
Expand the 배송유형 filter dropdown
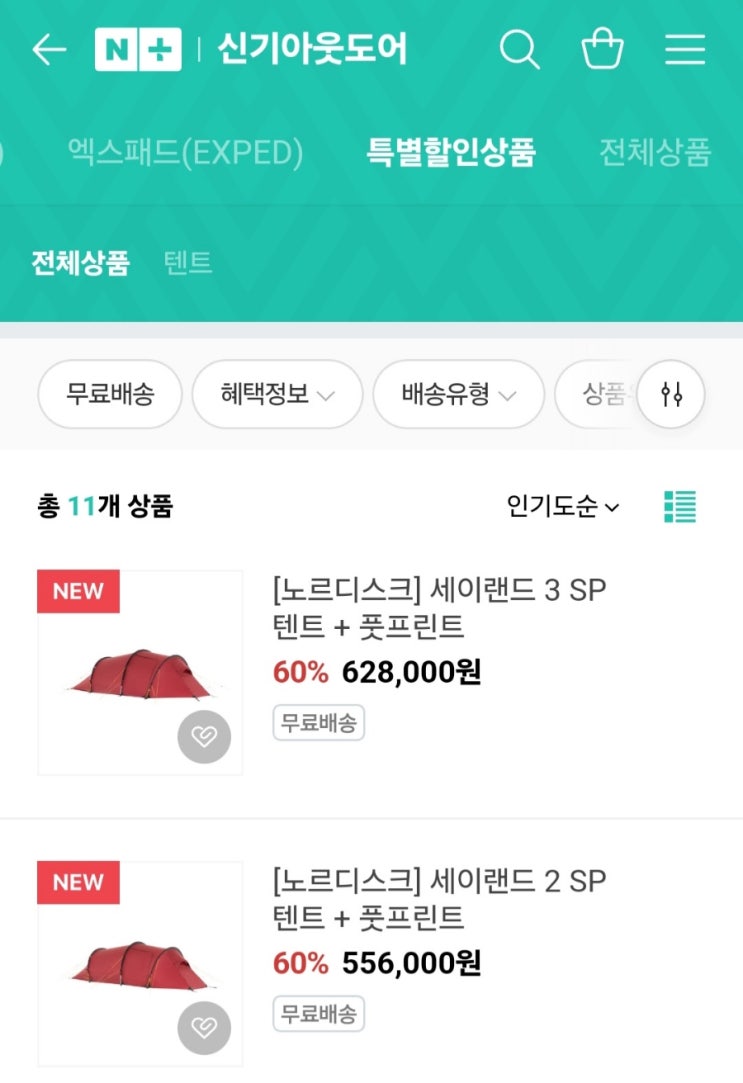pyautogui.click(x=459, y=394)
